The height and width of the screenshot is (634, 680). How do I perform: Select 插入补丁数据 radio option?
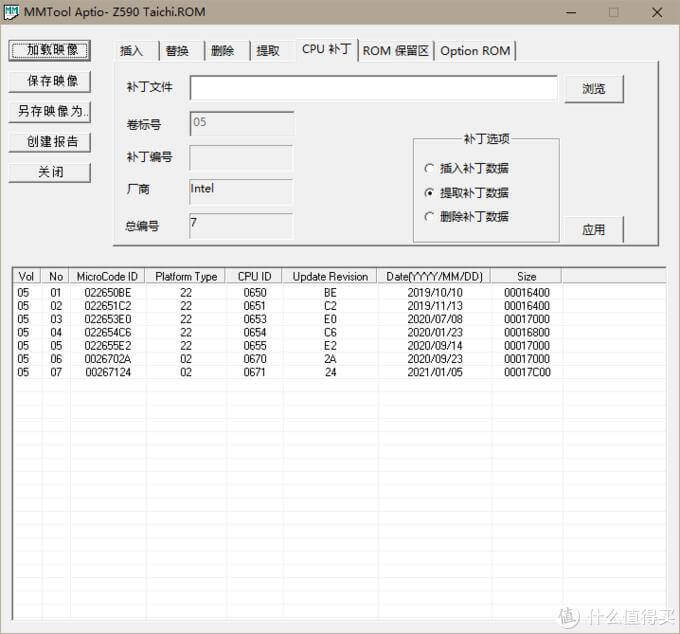[x=430, y=169]
